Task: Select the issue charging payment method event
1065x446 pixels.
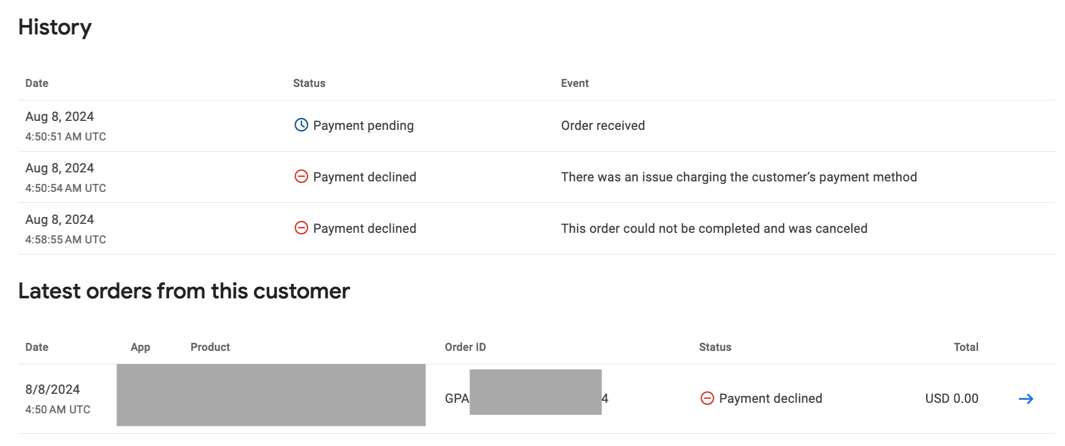Action: pos(739,177)
